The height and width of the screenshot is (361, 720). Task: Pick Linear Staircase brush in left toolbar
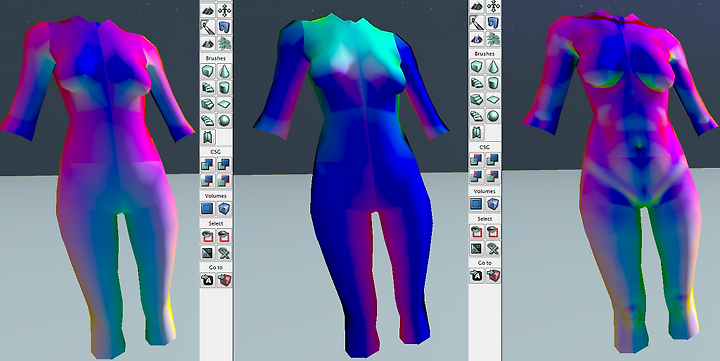[x=208, y=104]
